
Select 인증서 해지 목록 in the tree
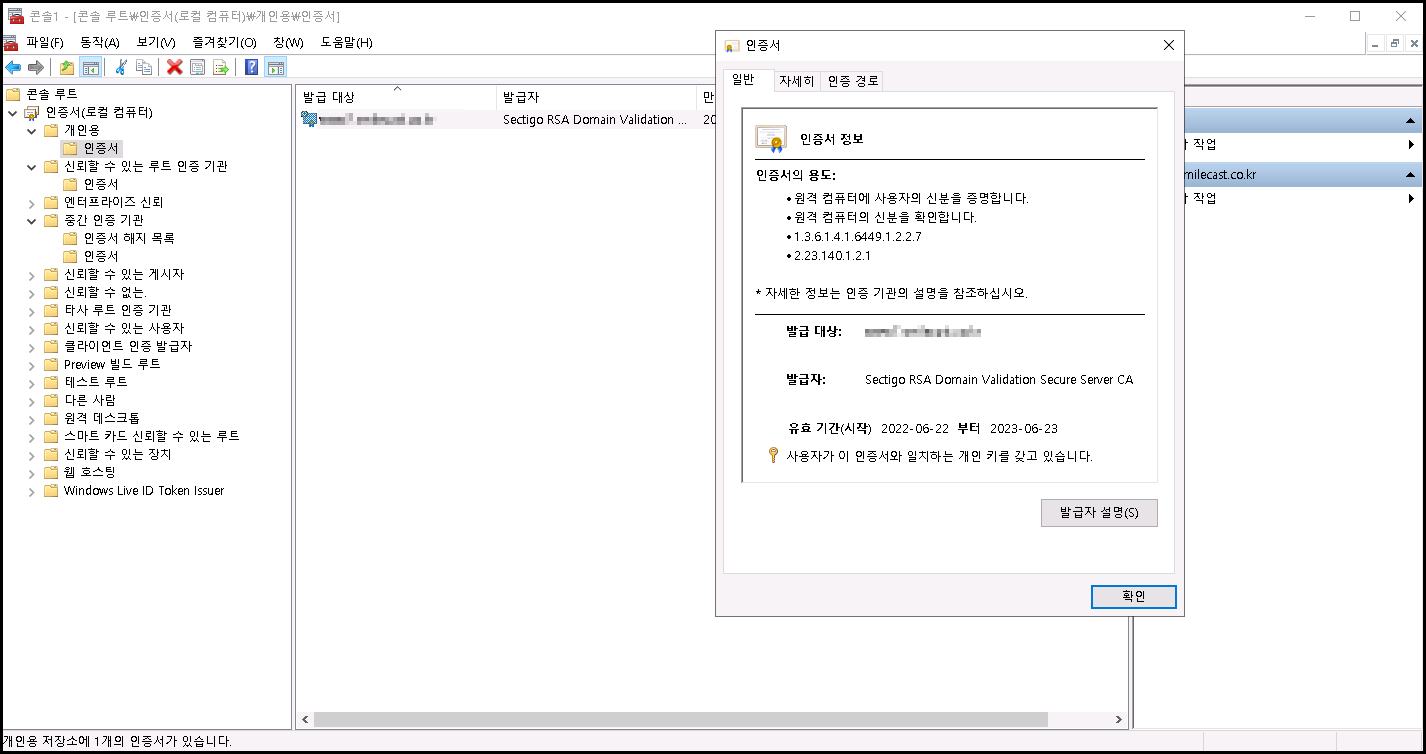pos(129,238)
